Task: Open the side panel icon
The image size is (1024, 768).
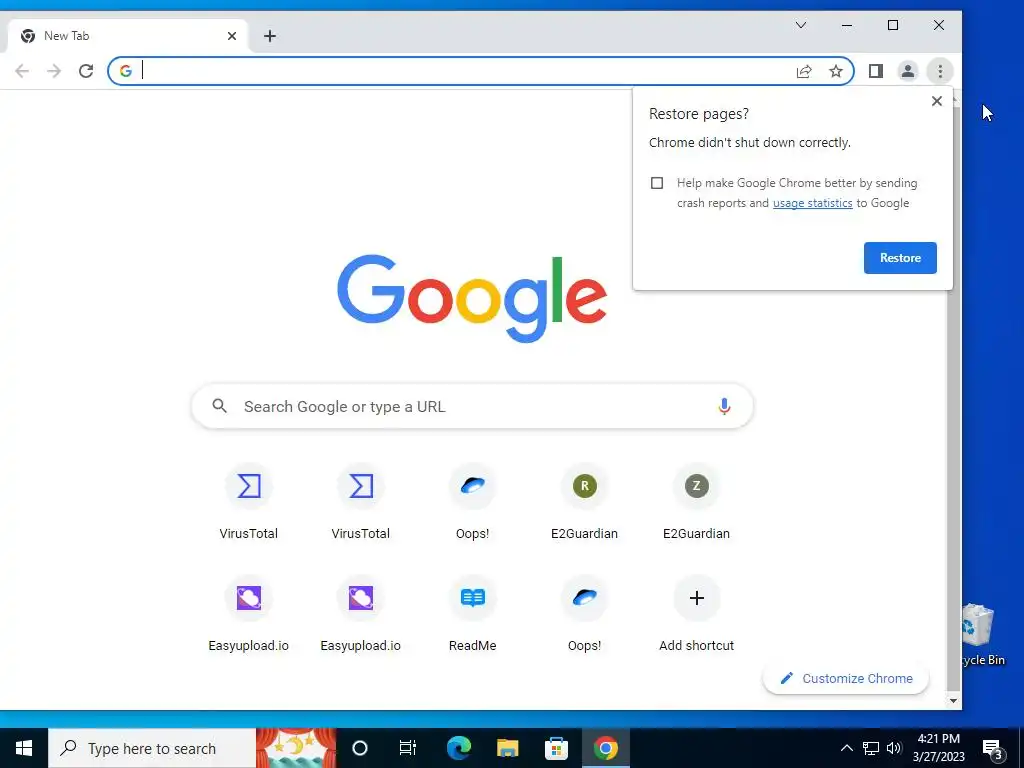Action: [876, 71]
